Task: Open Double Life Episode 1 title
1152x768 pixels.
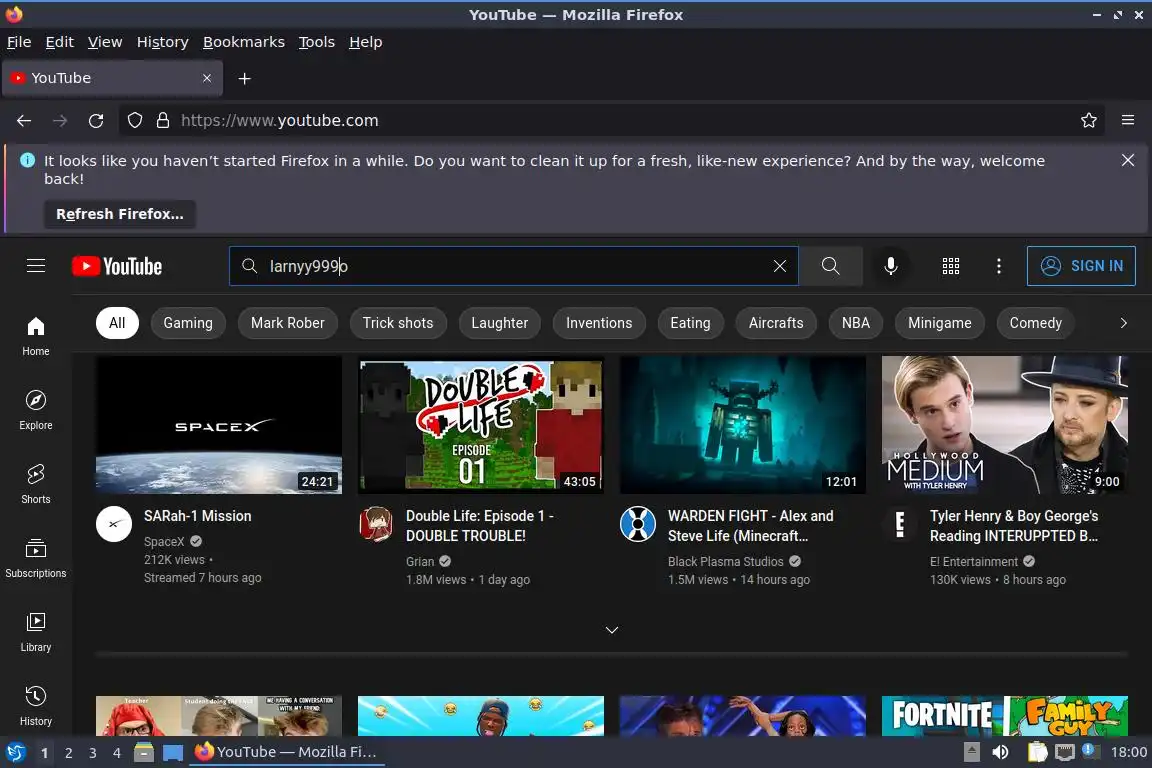Action: (x=480, y=526)
